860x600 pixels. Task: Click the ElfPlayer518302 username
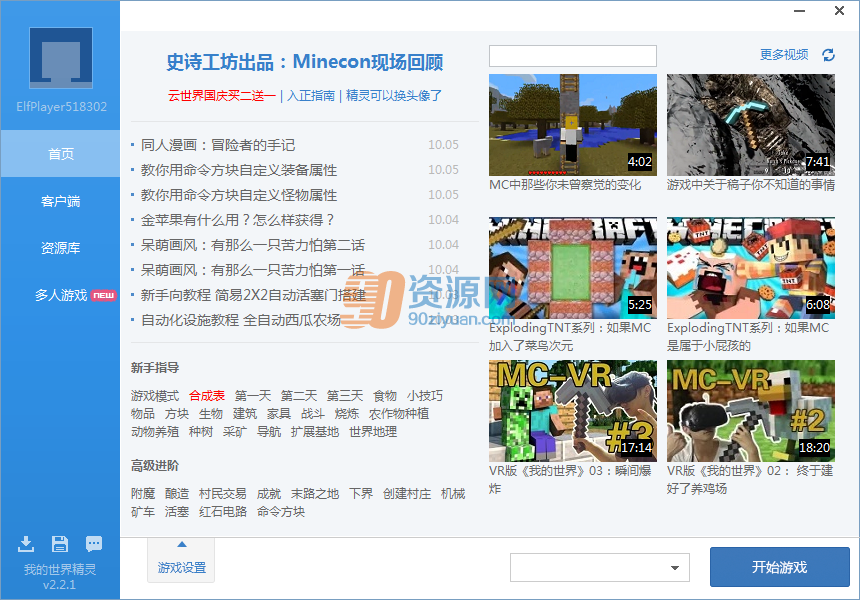point(61,106)
